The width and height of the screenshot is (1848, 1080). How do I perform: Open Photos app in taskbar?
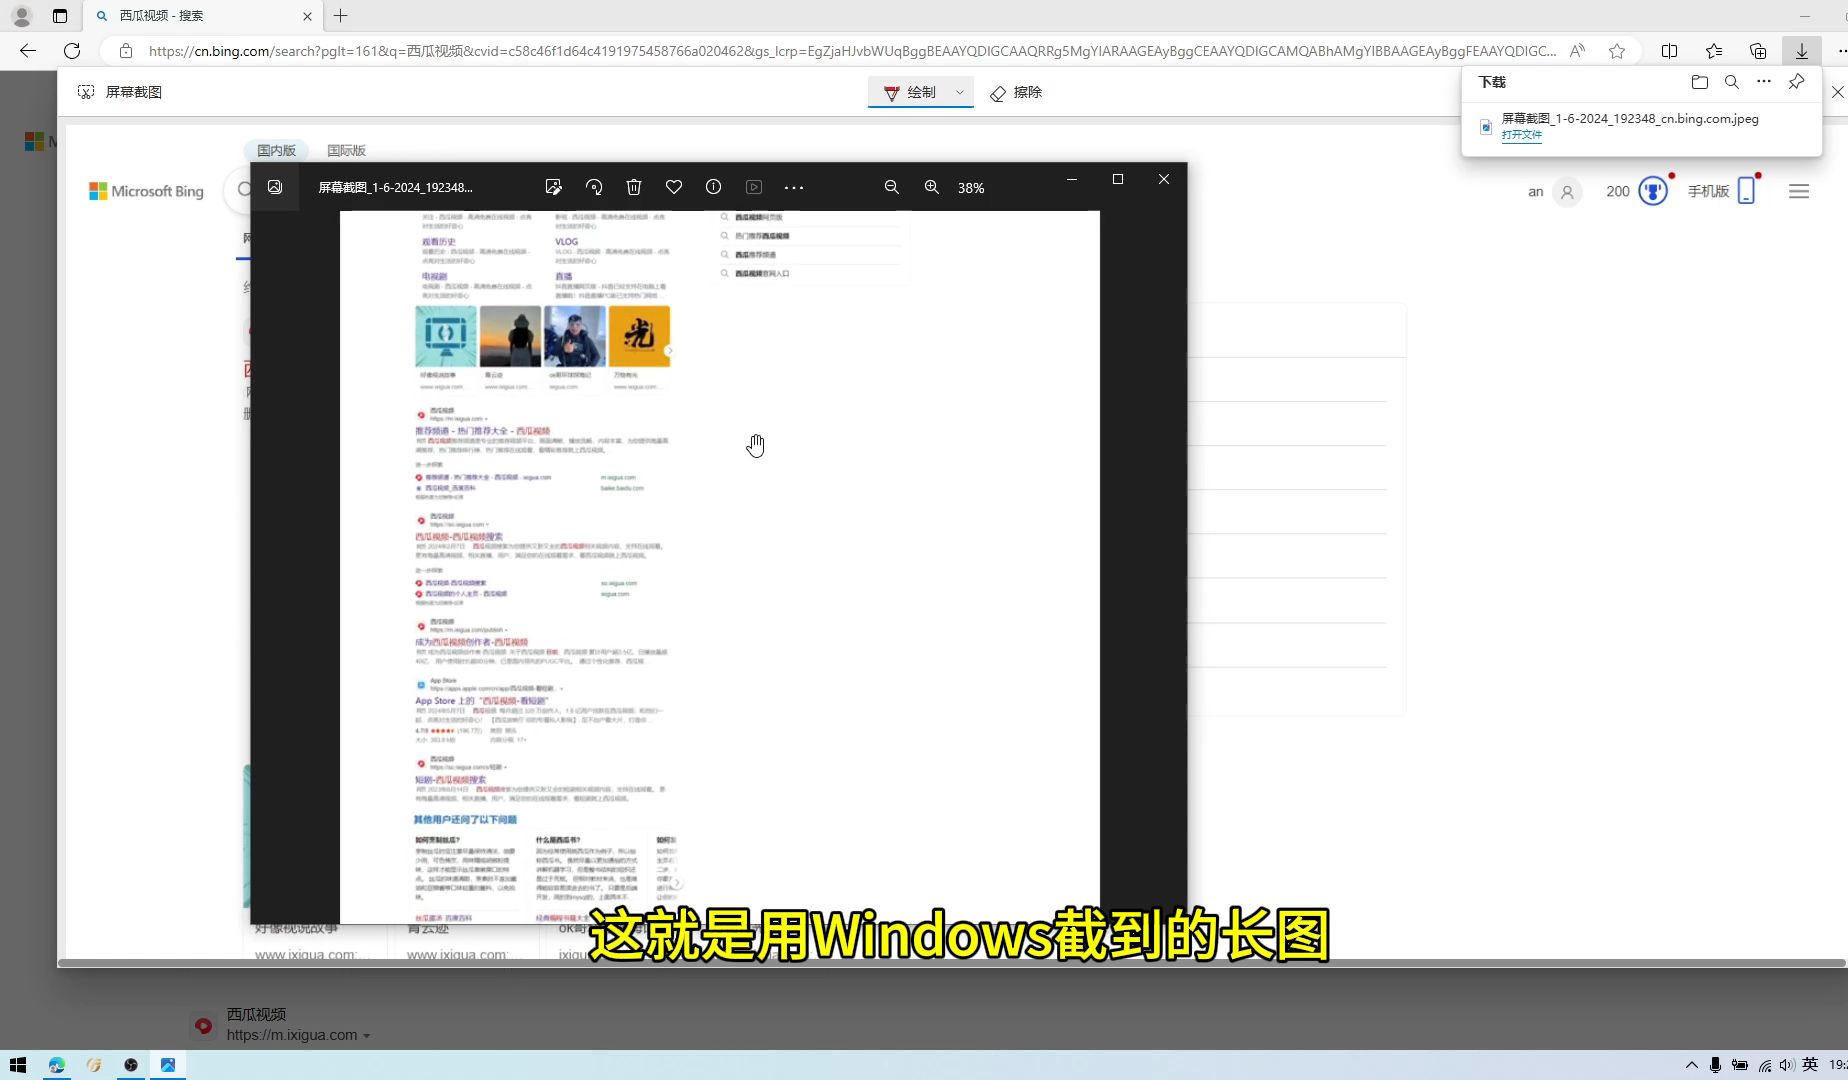tap(168, 1065)
